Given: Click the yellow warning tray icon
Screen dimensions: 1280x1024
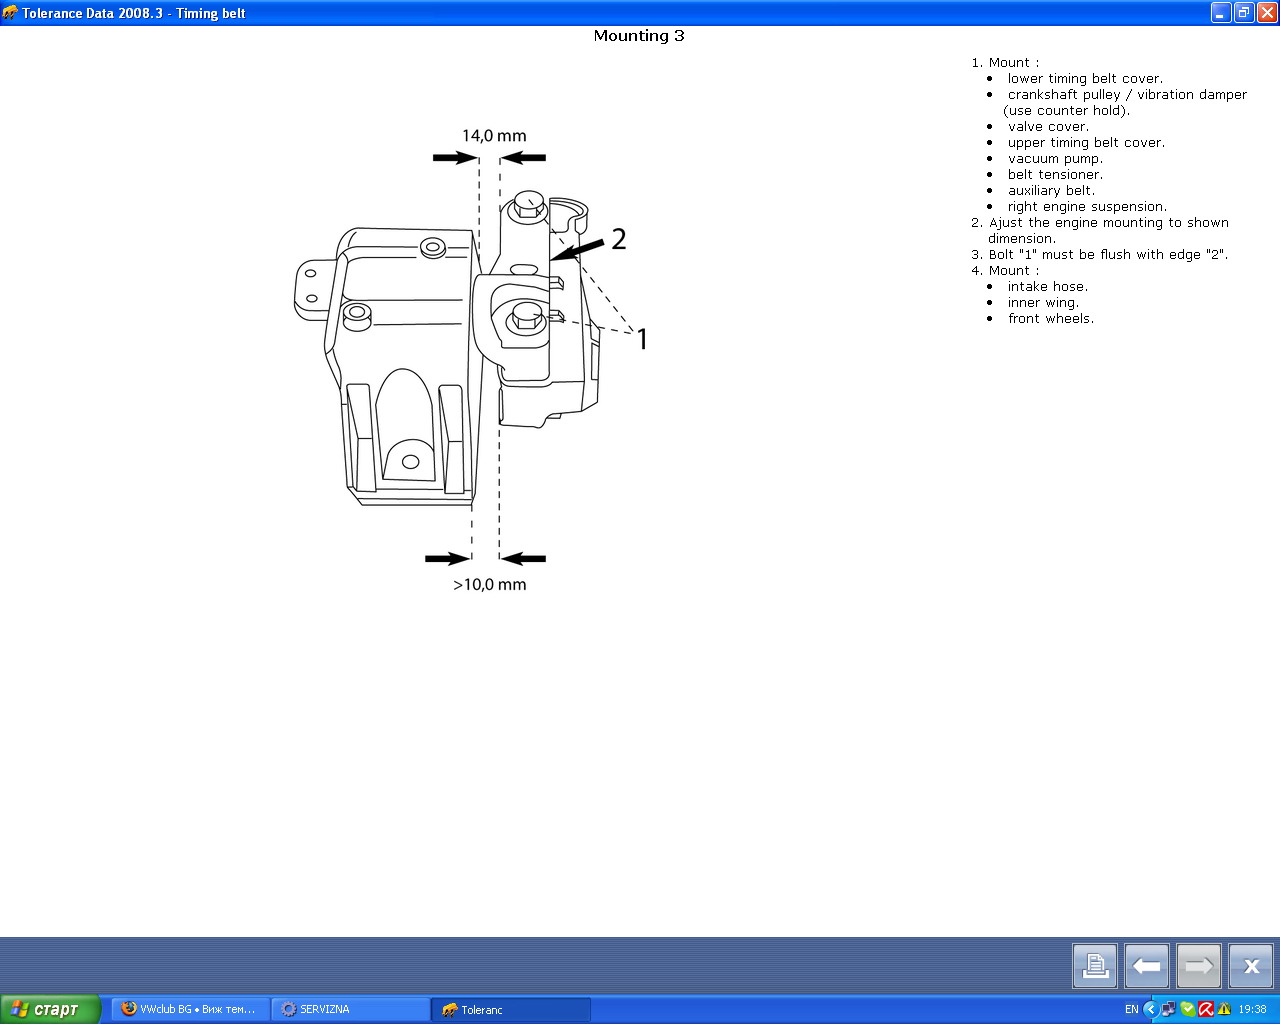Looking at the screenshot, I should coord(1224,1009).
